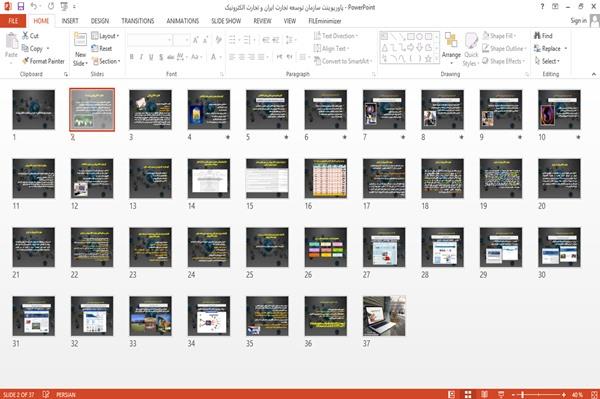Click the Undo arrow icon

pos(34,7)
